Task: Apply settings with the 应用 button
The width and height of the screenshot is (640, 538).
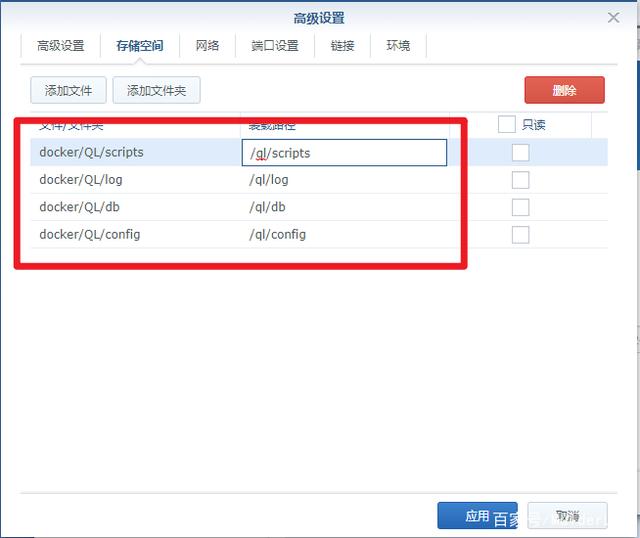Action: (x=477, y=516)
